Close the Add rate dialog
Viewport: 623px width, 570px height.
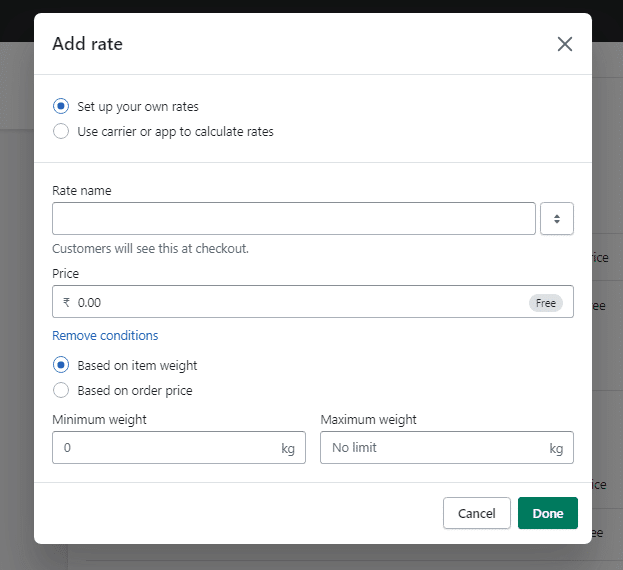tap(565, 44)
